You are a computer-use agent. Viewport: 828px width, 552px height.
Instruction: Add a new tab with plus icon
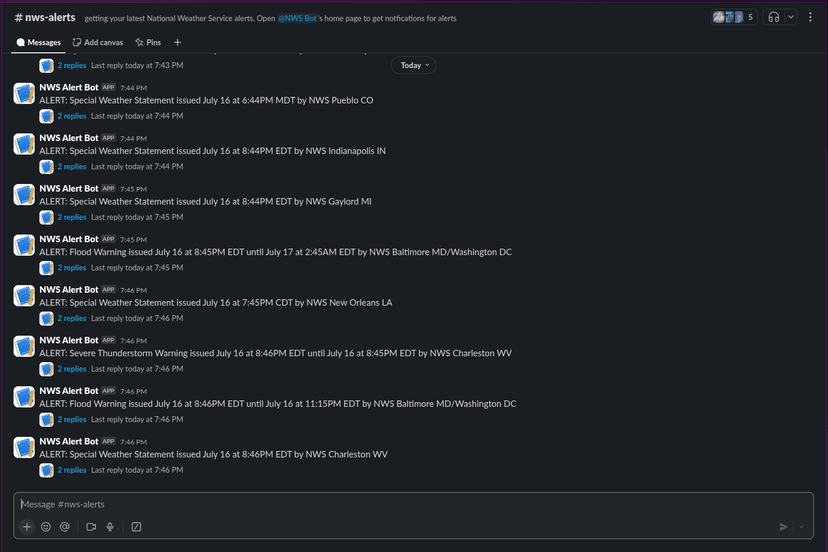pos(178,43)
